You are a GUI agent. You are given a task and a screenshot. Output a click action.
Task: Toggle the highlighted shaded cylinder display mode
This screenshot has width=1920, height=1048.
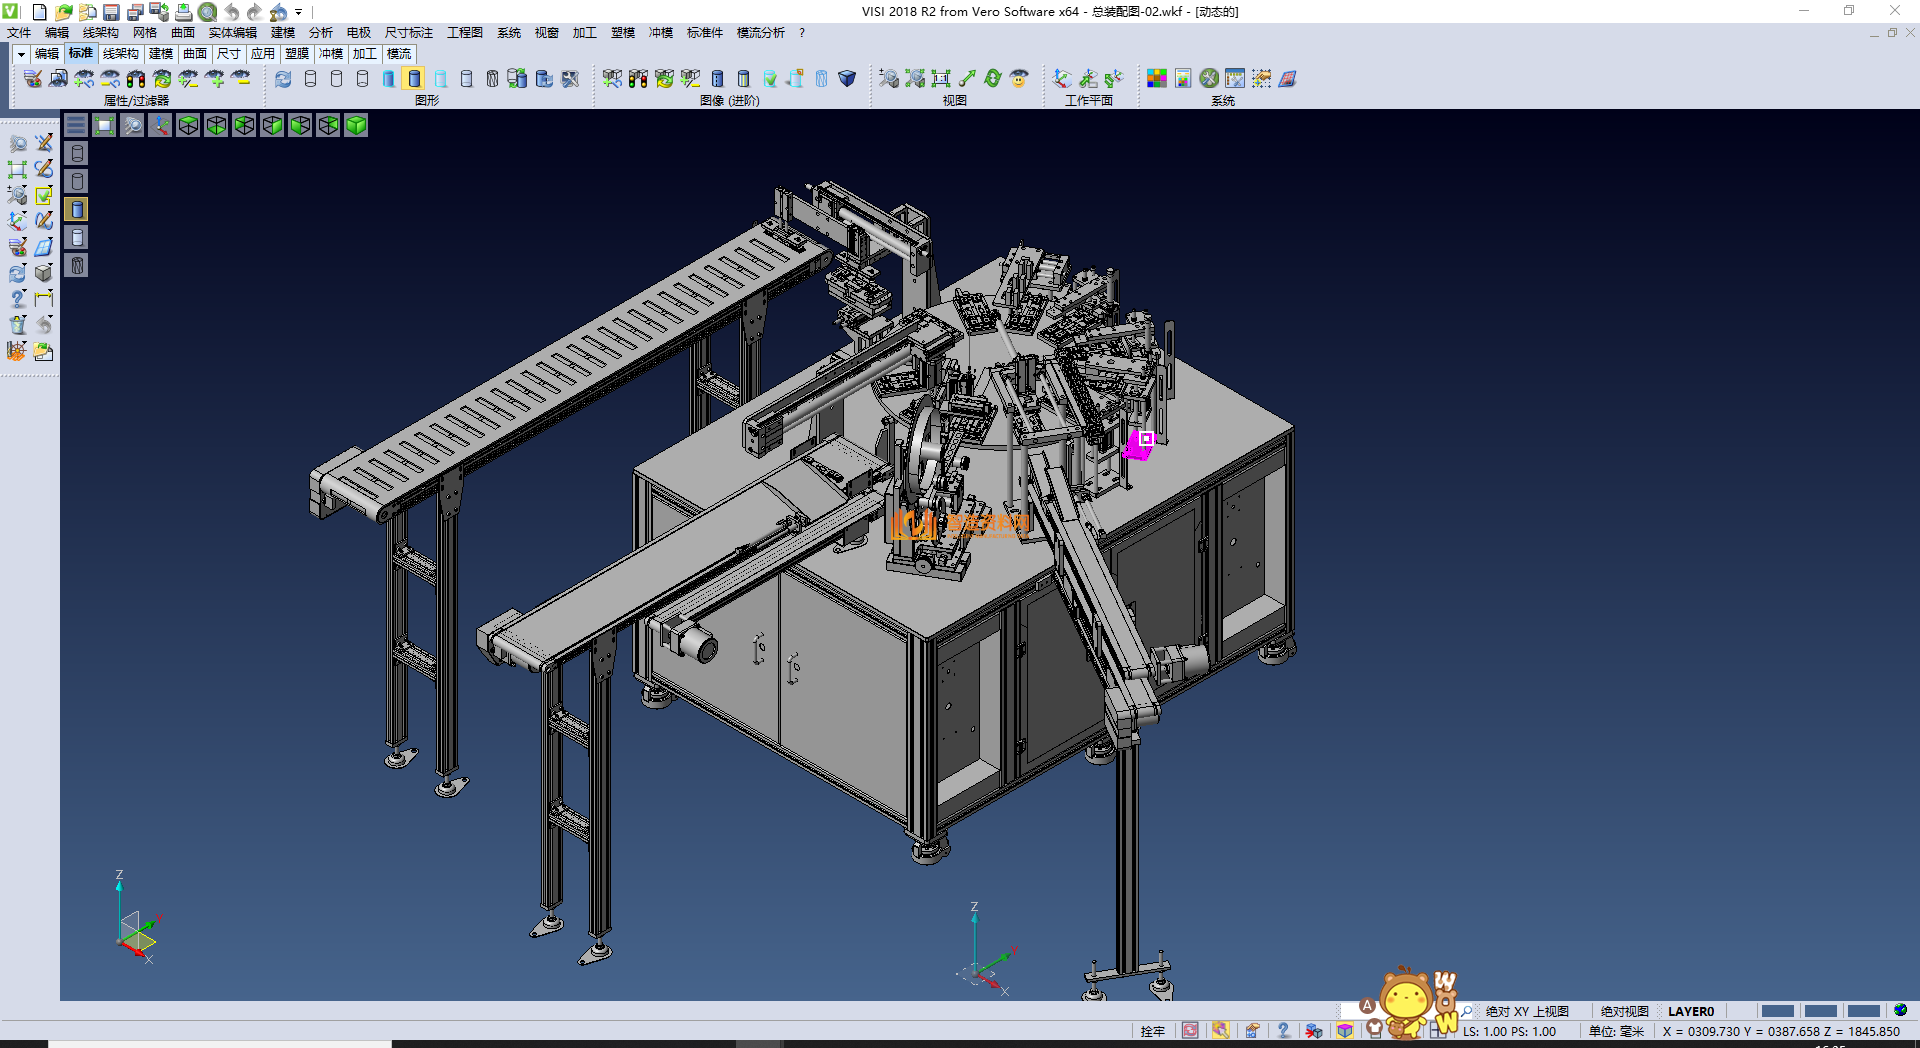414,79
